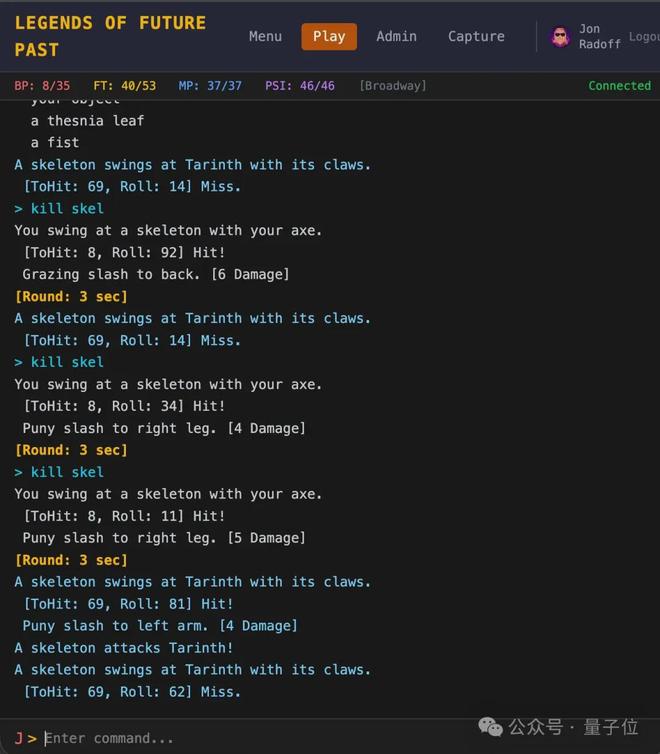Switch to the Play tab
This screenshot has height=754, width=660.
pyautogui.click(x=328, y=36)
